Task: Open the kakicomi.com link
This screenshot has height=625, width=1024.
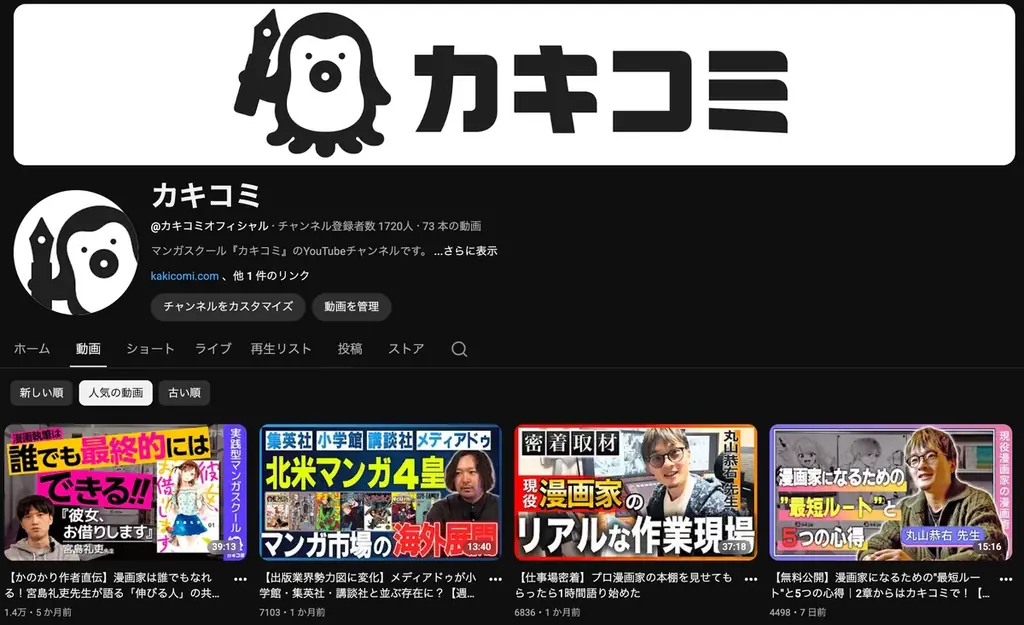Action: tap(185, 276)
